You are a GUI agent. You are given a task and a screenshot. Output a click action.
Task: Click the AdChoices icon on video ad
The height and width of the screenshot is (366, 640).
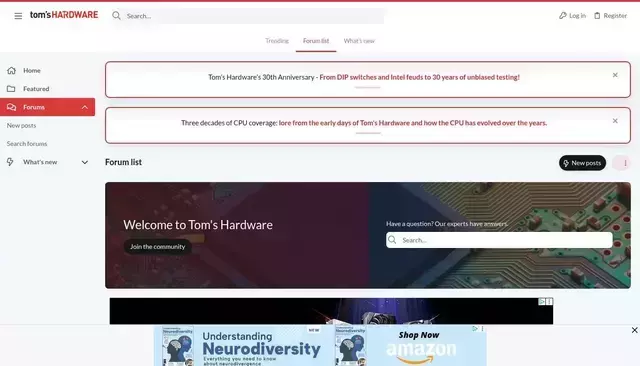[542, 302]
